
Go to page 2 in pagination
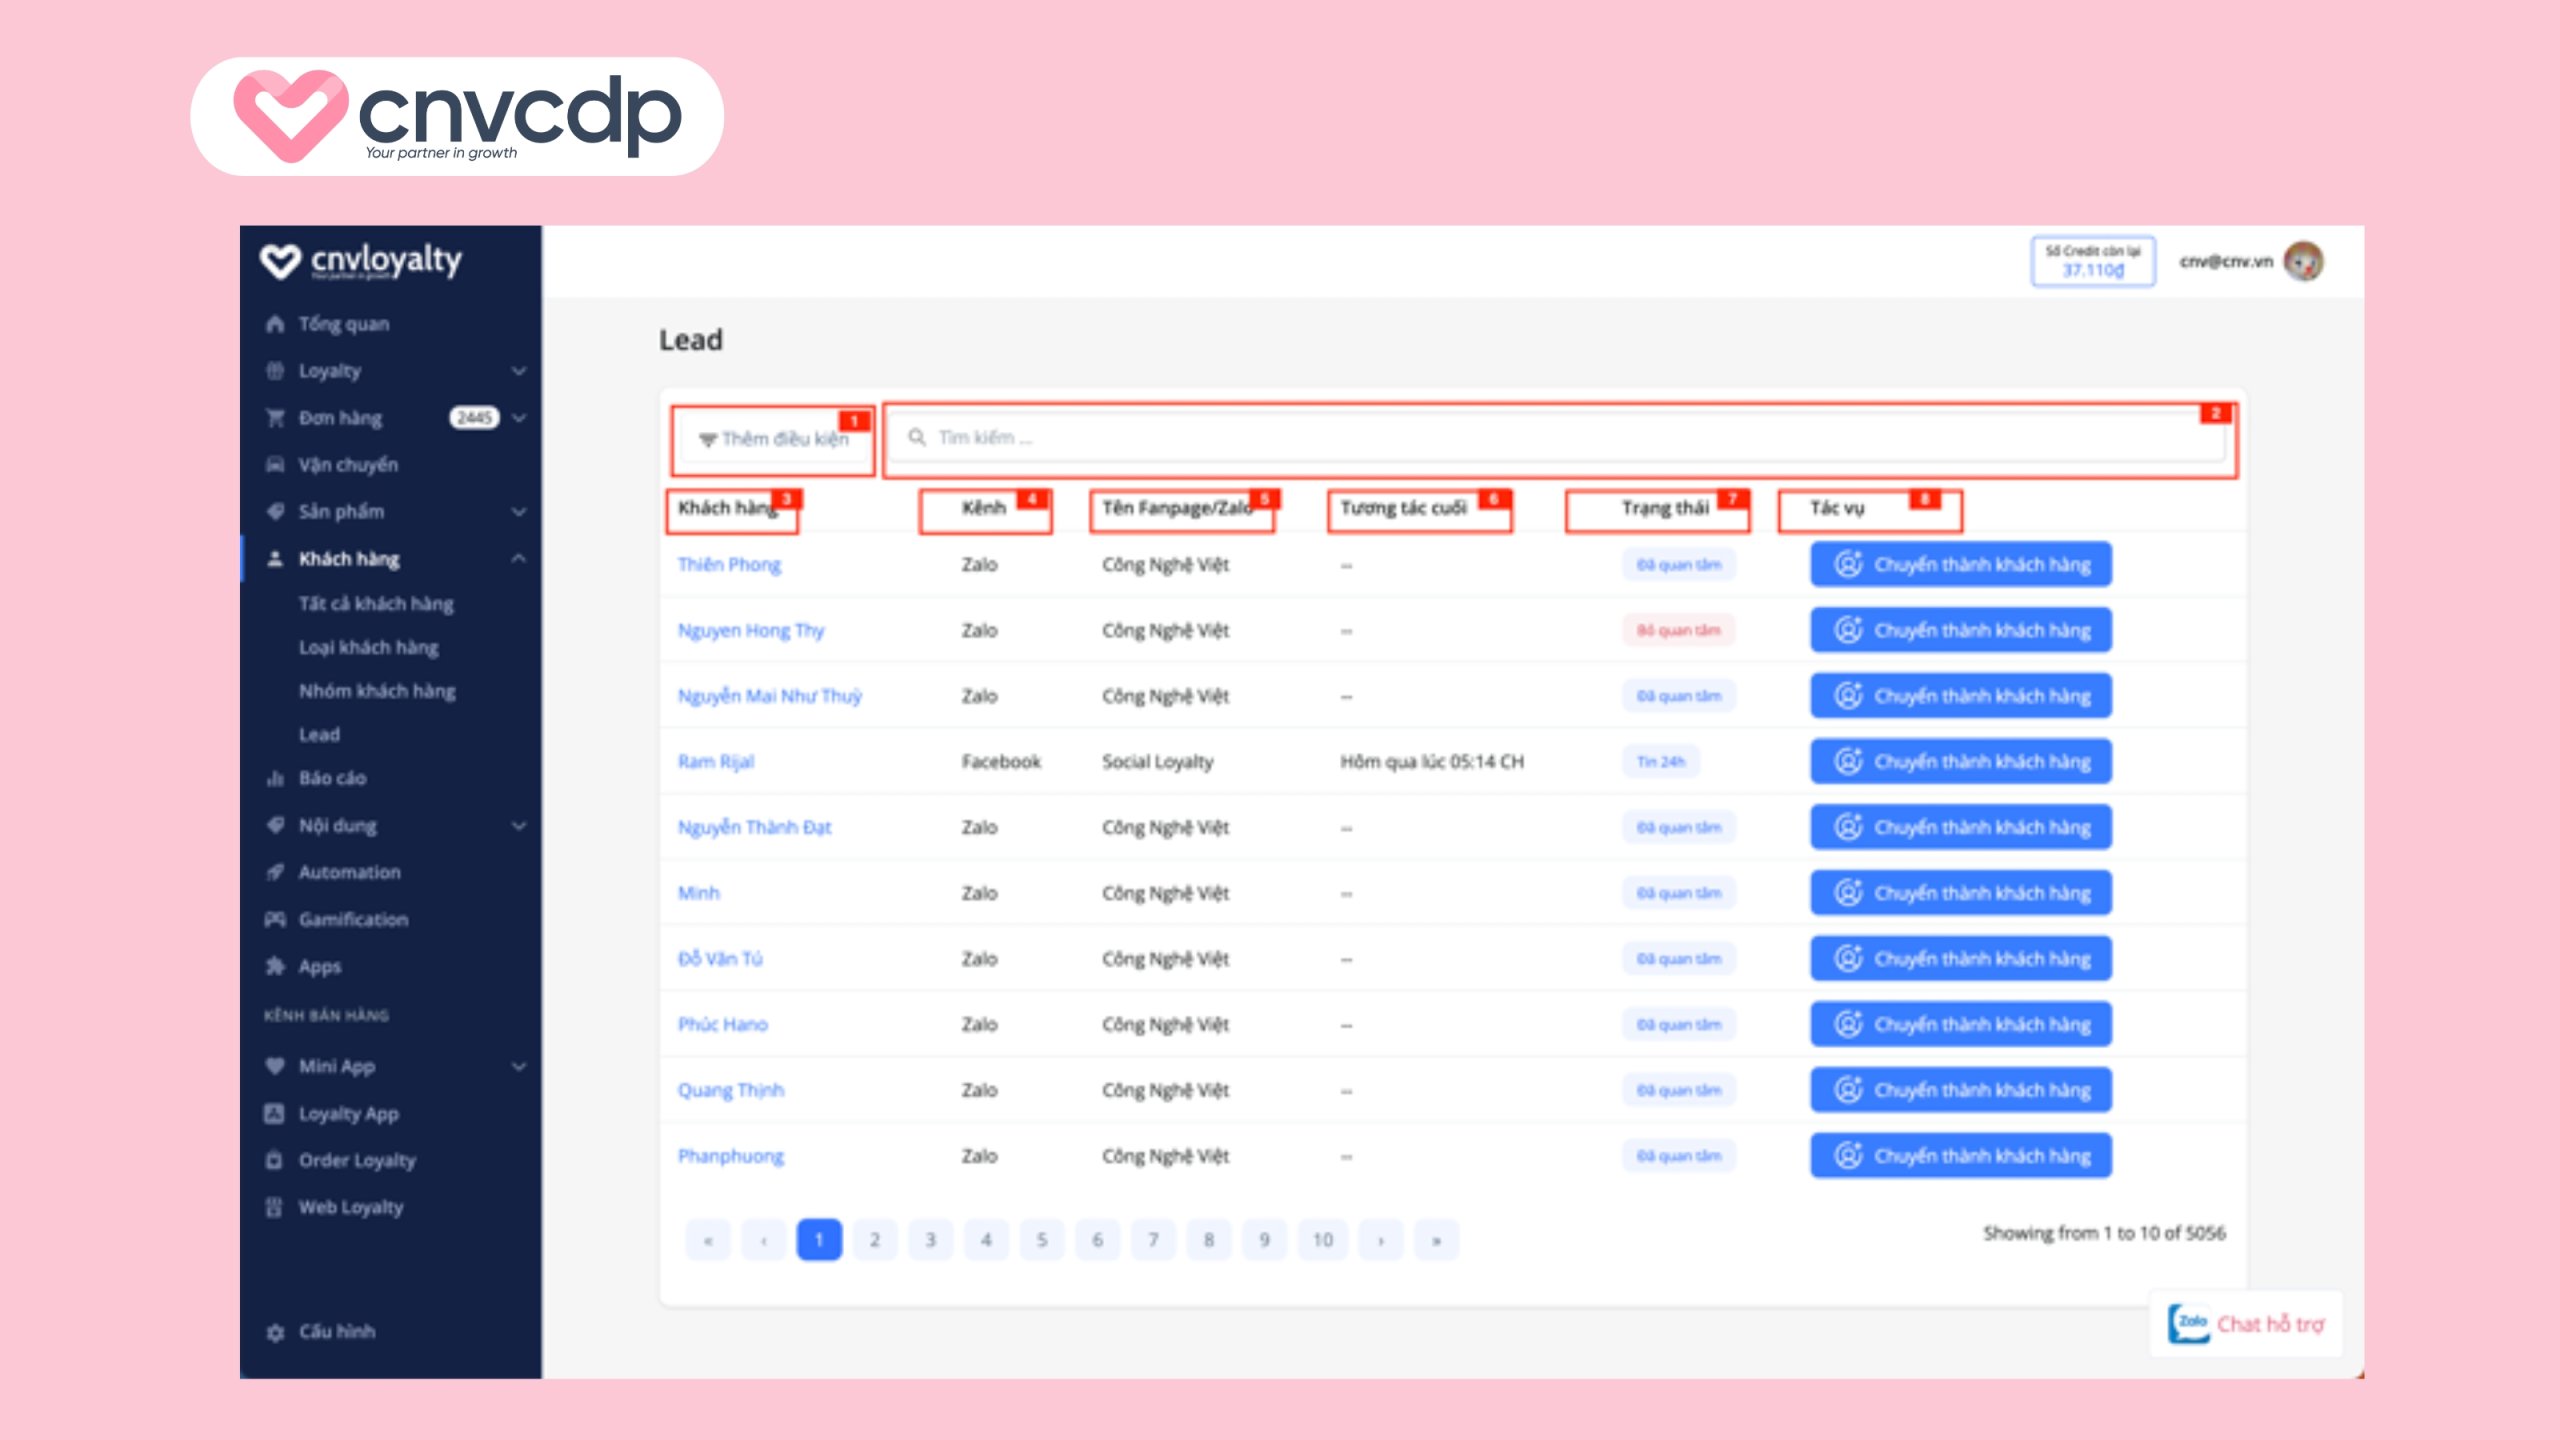click(x=875, y=1240)
